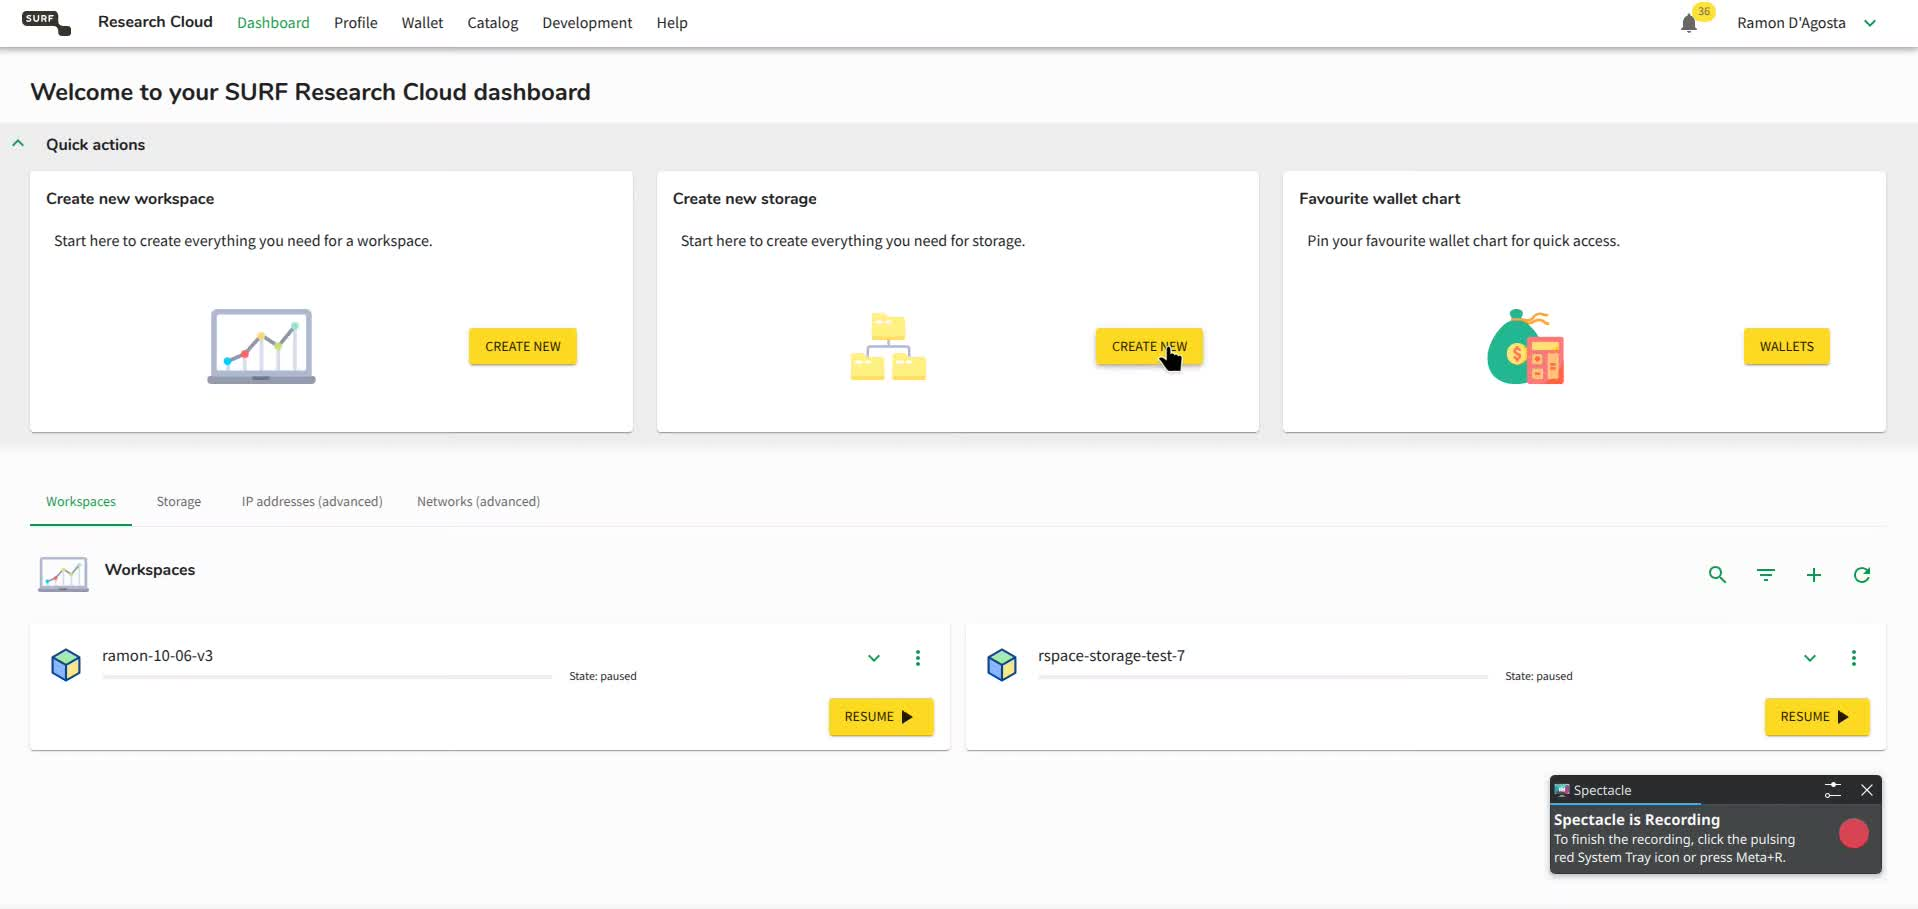
Task: Refresh the workspaces list
Action: (x=1862, y=575)
